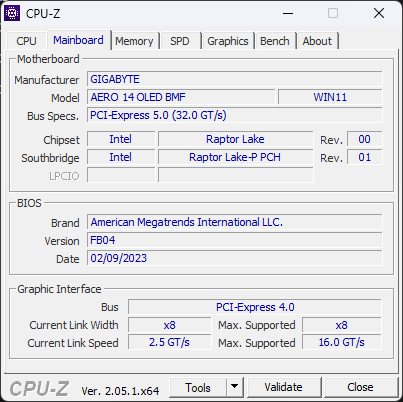Screen dimensions: 403x402
Task: Click the CPU-Z app icon in title bar
Action: pos(12,13)
